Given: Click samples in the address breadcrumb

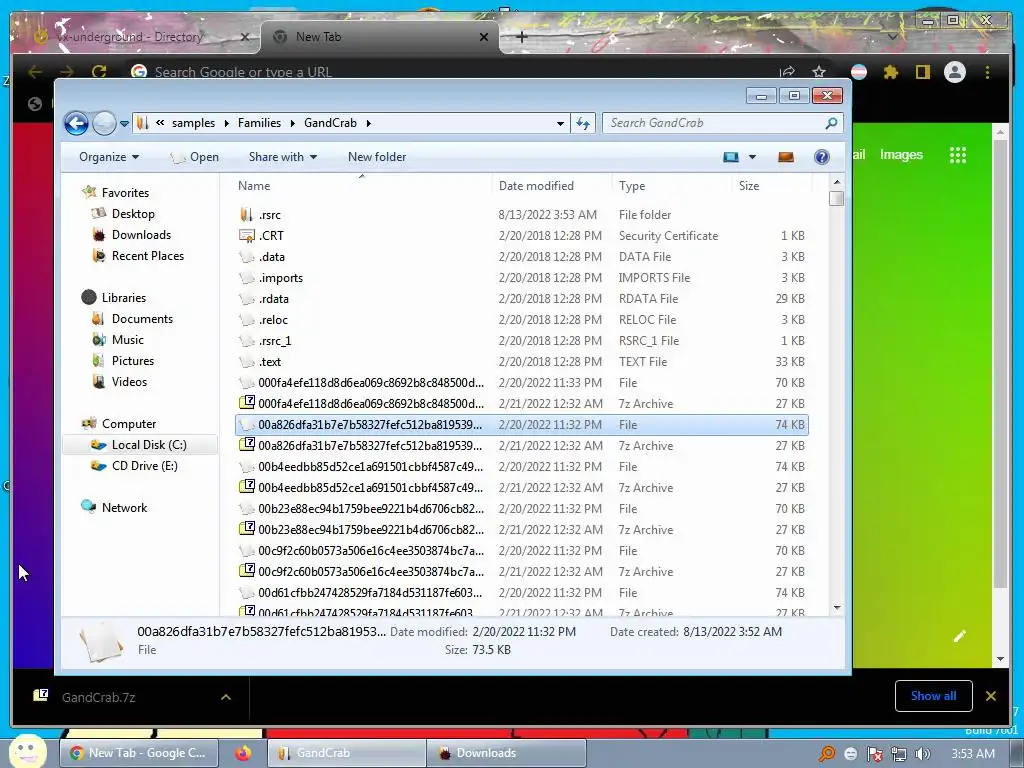Looking at the screenshot, I should click(x=193, y=123).
